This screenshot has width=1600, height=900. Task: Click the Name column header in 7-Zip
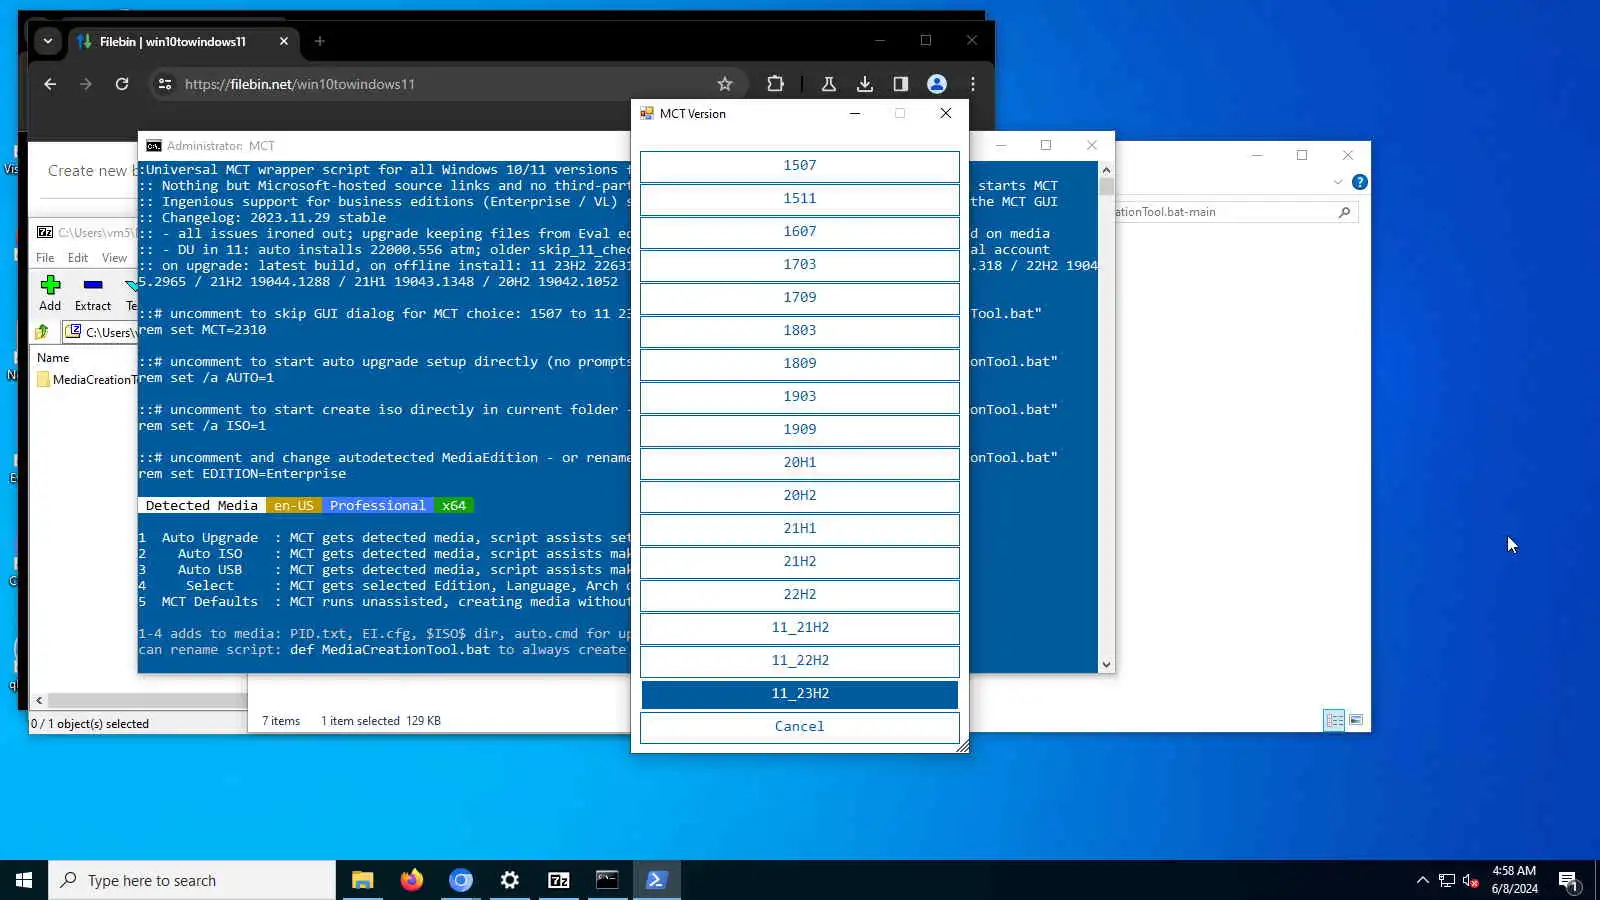pos(54,358)
